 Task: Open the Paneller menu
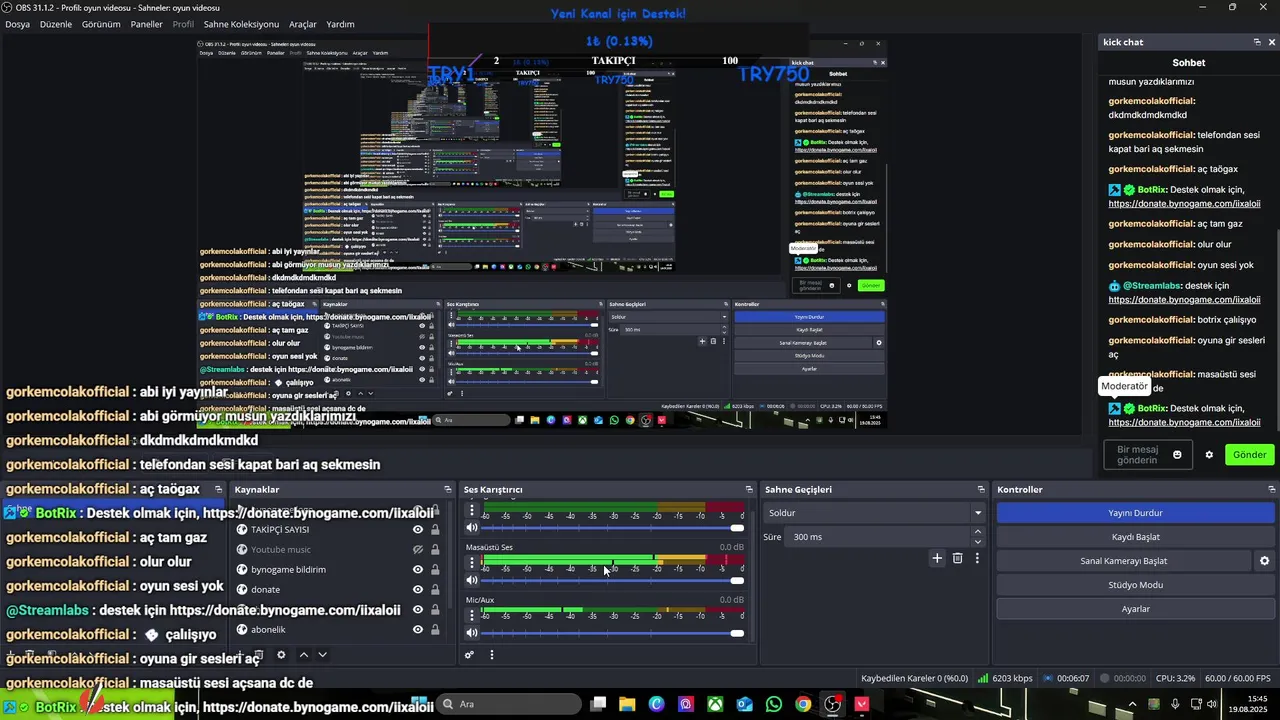click(x=147, y=24)
